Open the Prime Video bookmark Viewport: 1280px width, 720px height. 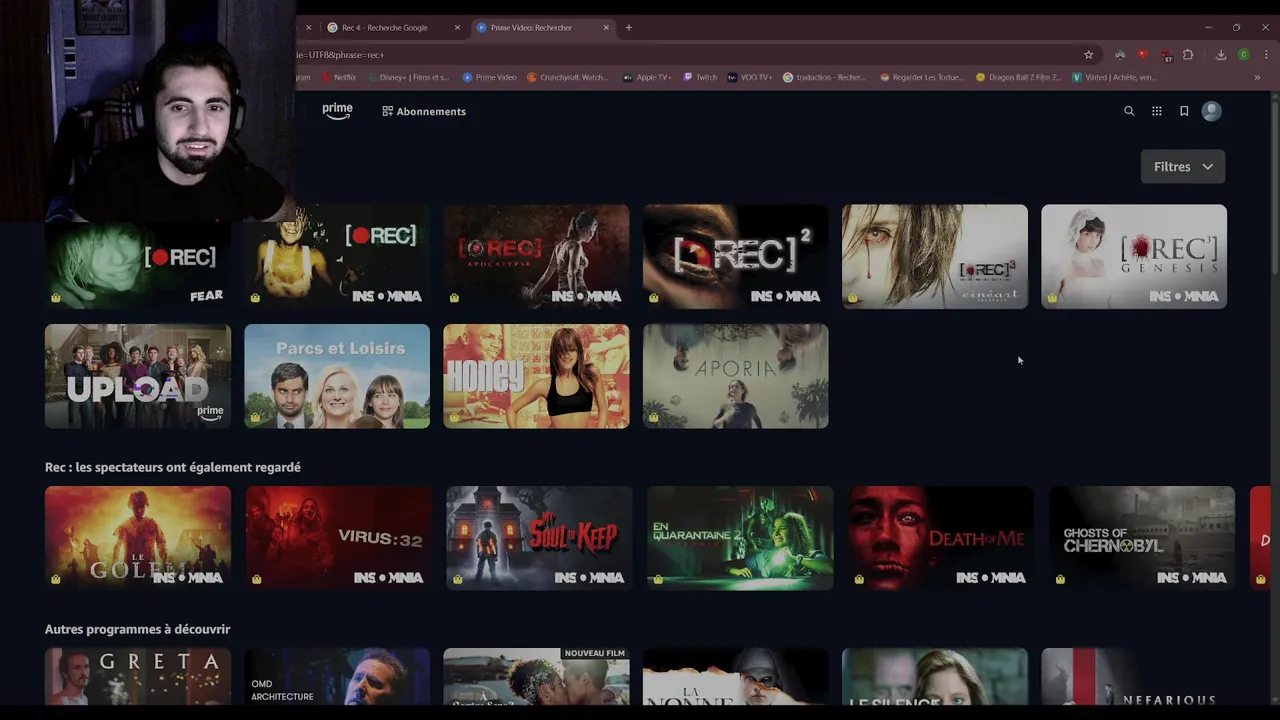pyautogui.click(x=490, y=77)
